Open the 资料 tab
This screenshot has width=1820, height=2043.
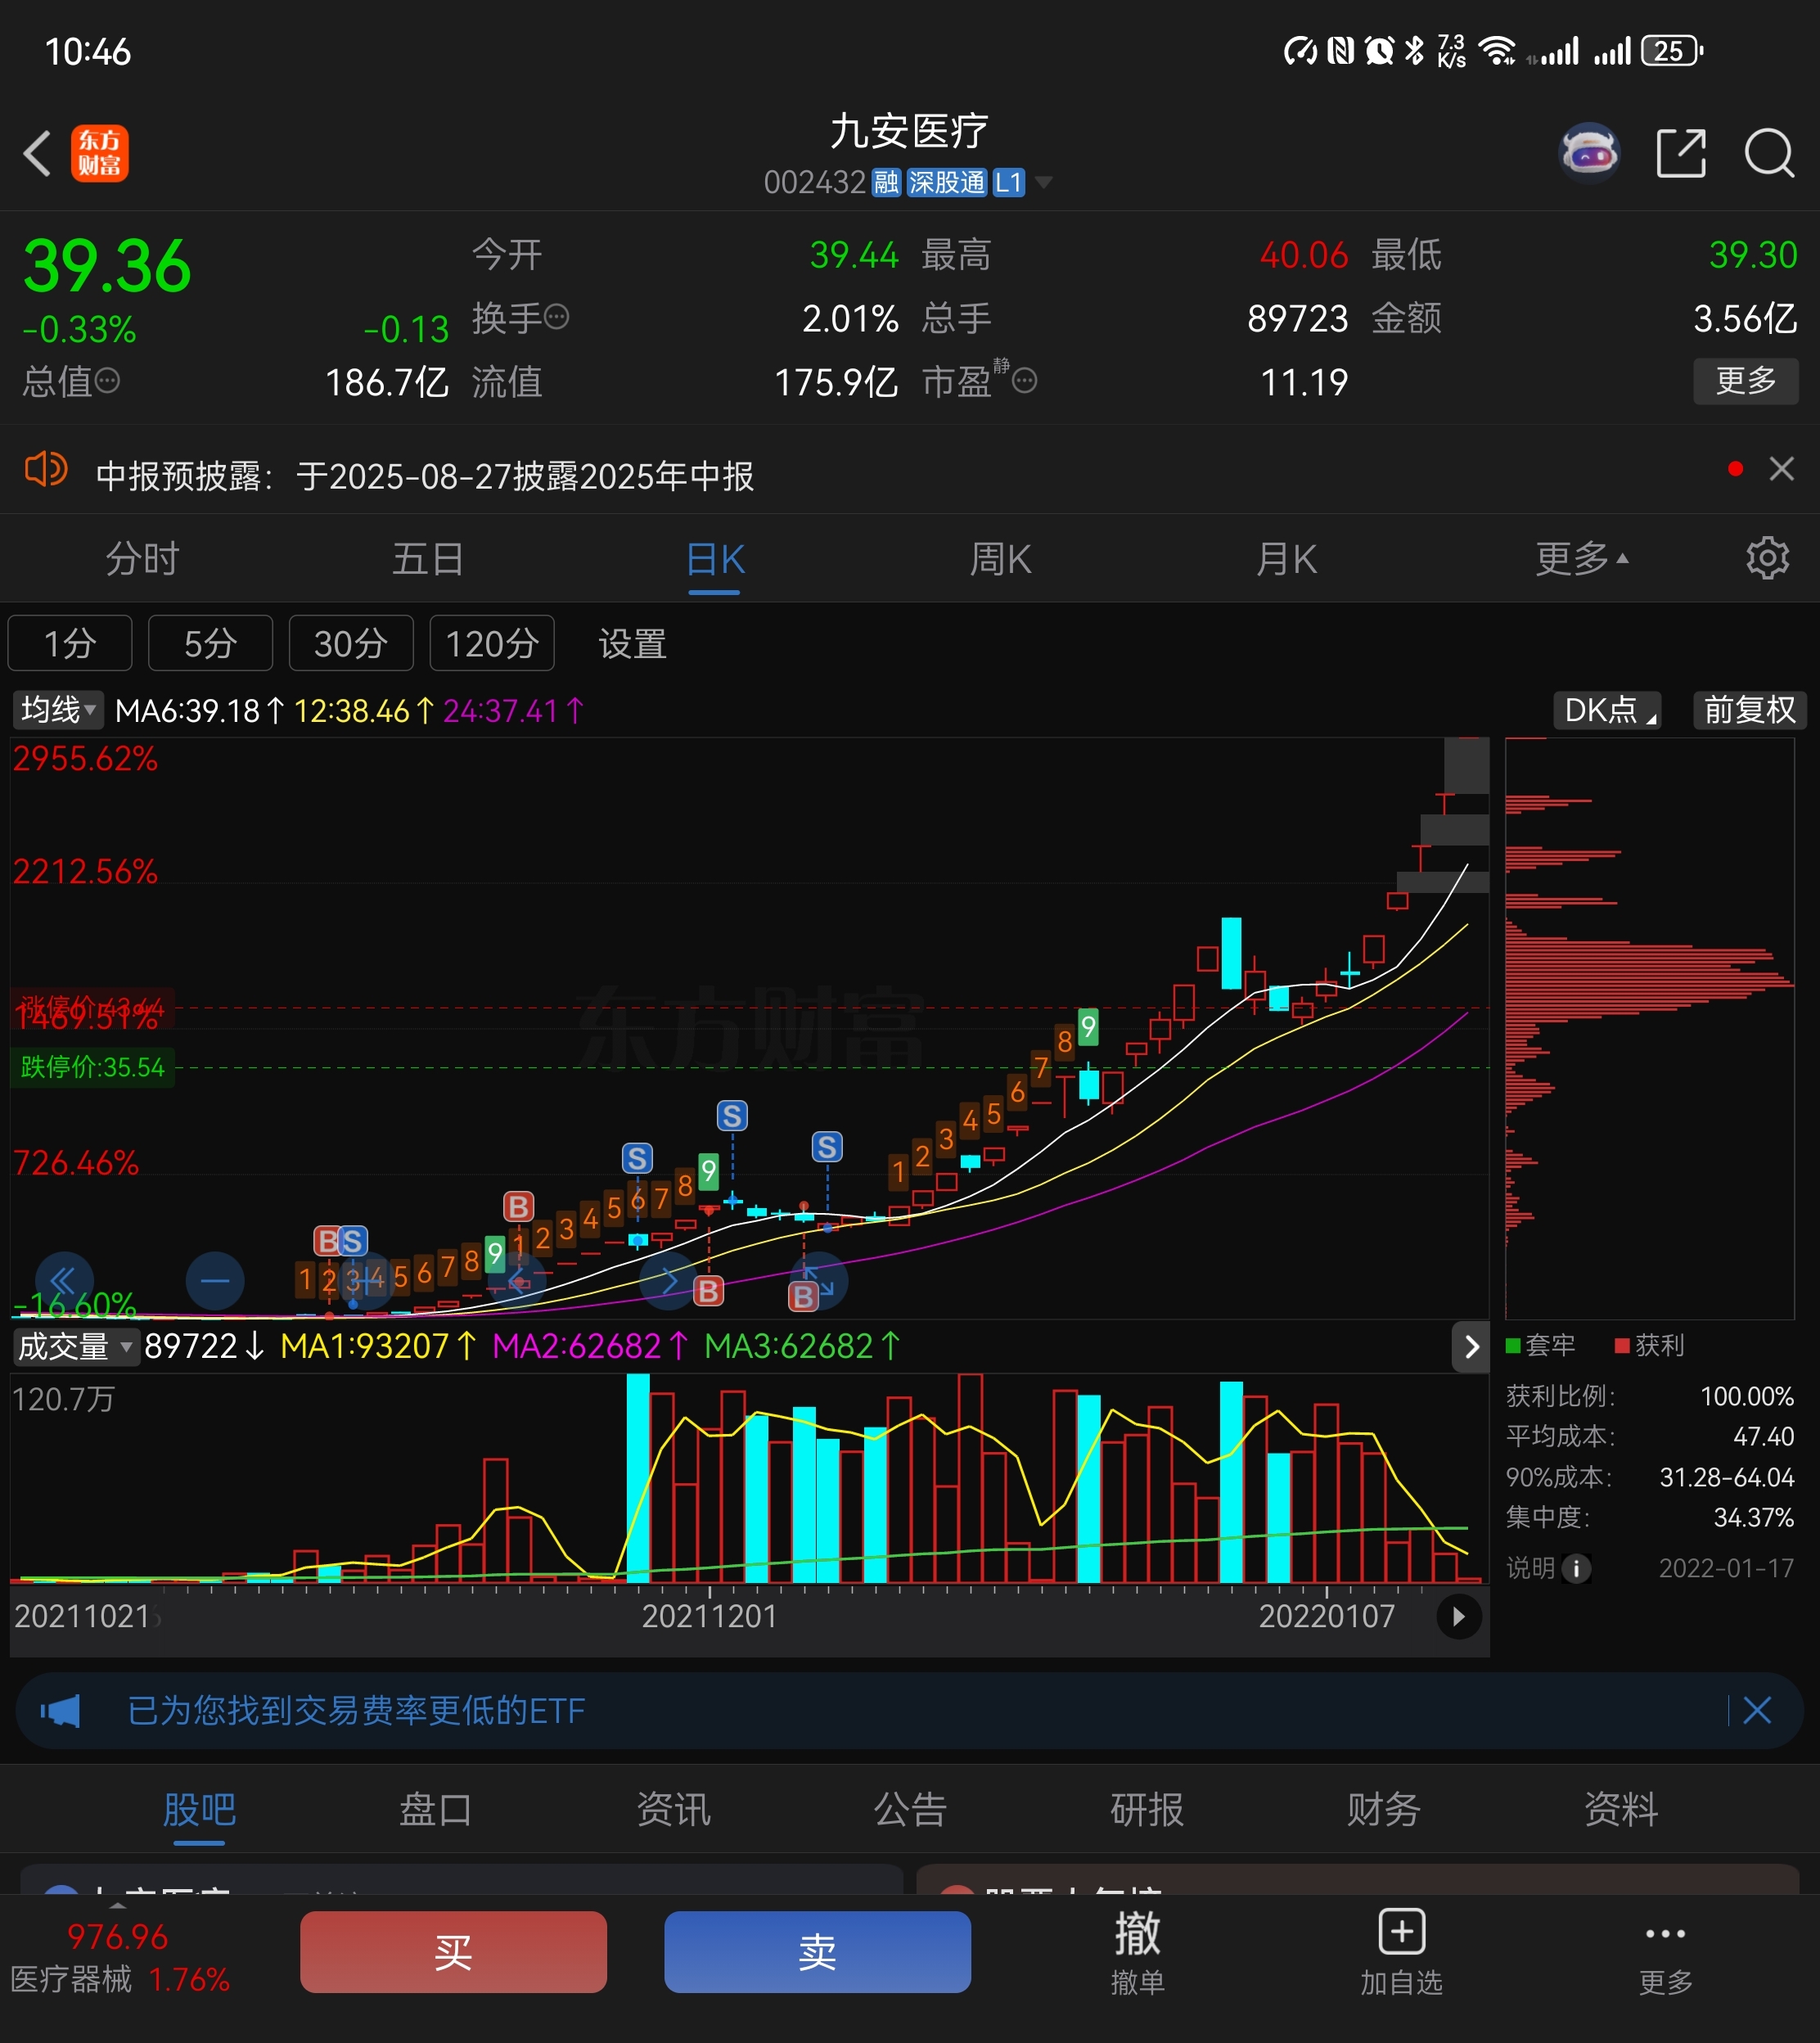tap(1621, 1810)
